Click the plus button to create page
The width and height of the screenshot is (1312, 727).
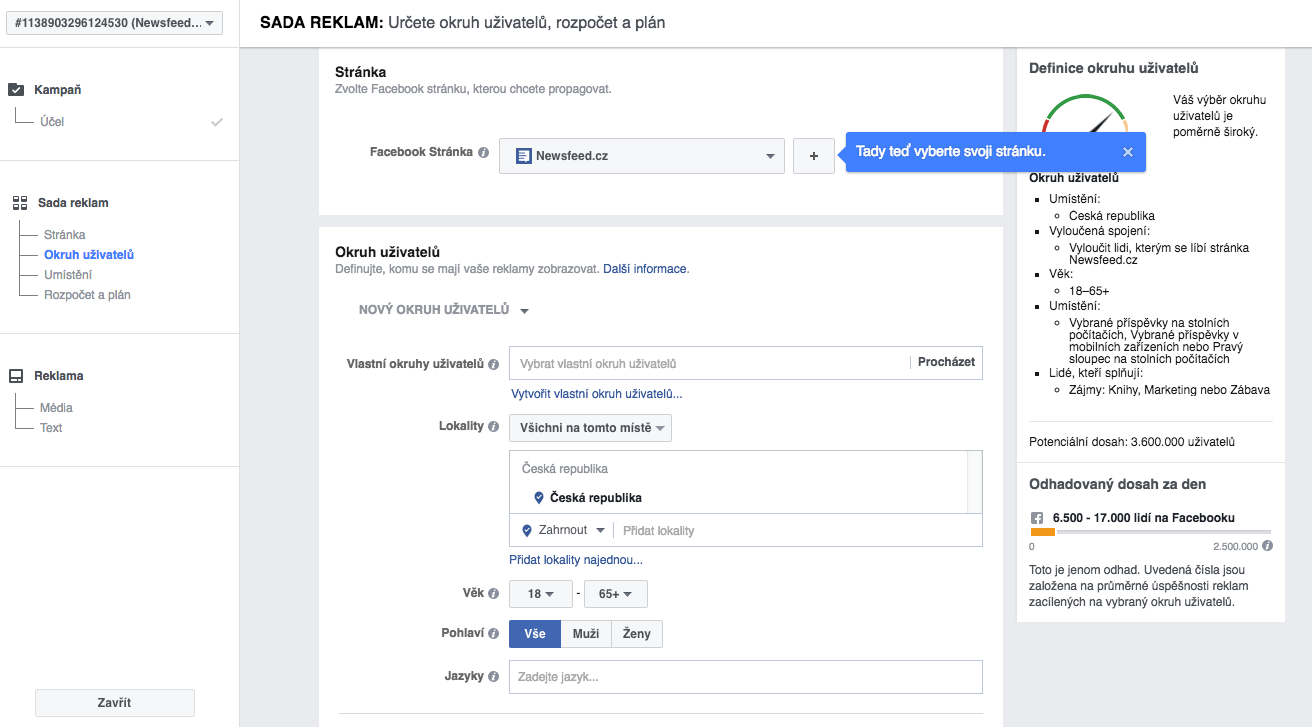pyautogui.click(x=814, y=156)
